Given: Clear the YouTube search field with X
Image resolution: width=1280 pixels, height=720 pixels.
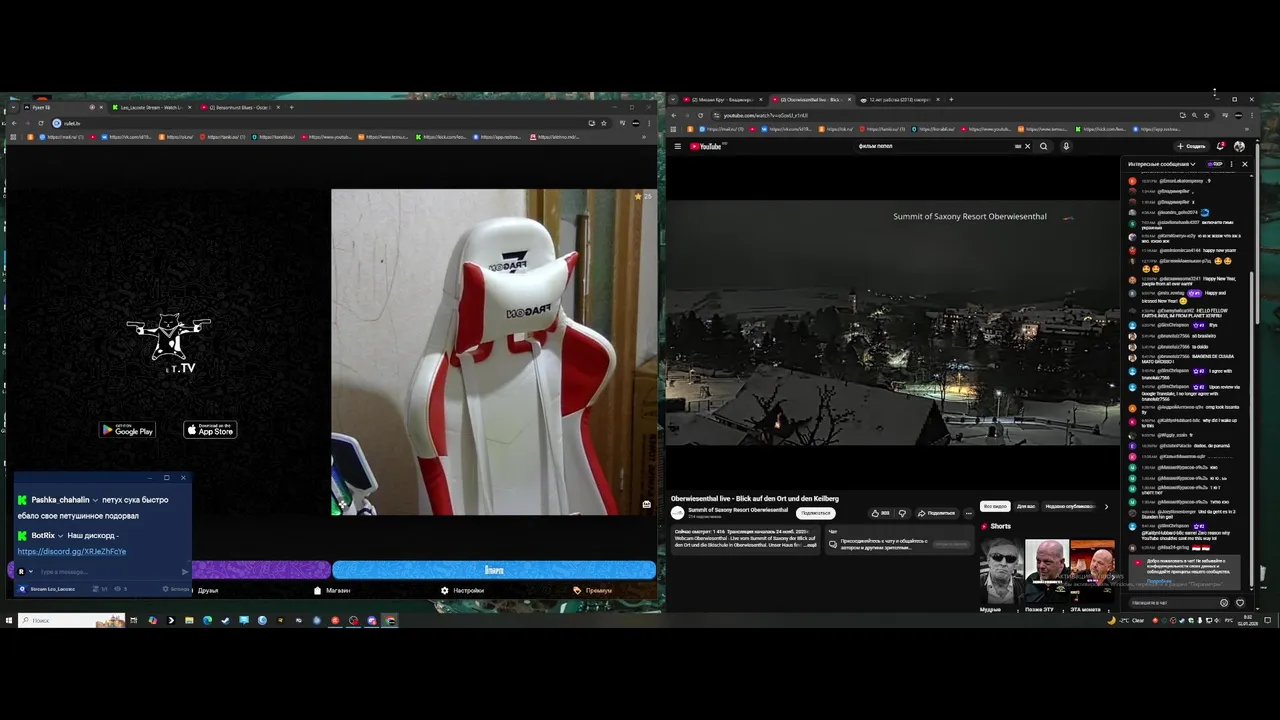Looking at the screenshot, I should [x=1027, y=146].
